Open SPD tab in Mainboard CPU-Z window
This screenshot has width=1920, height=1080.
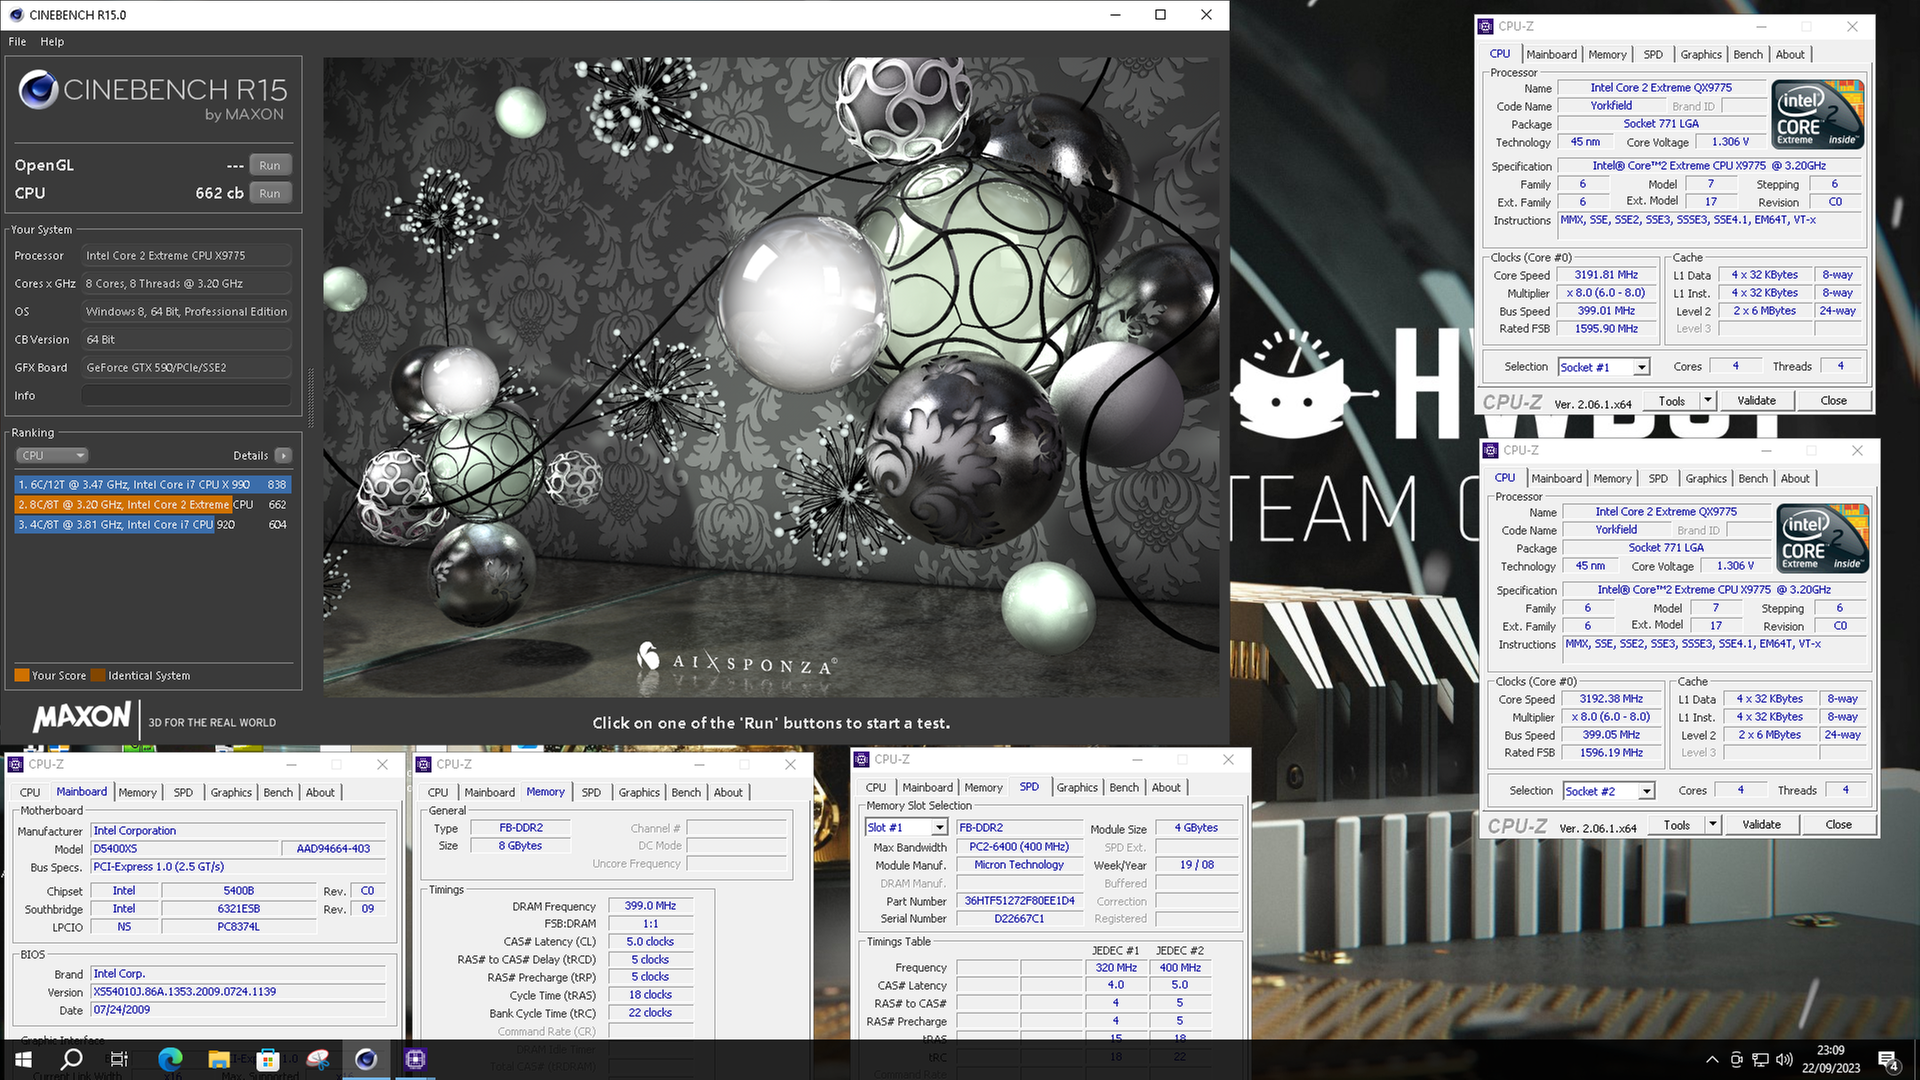point(183,793)
